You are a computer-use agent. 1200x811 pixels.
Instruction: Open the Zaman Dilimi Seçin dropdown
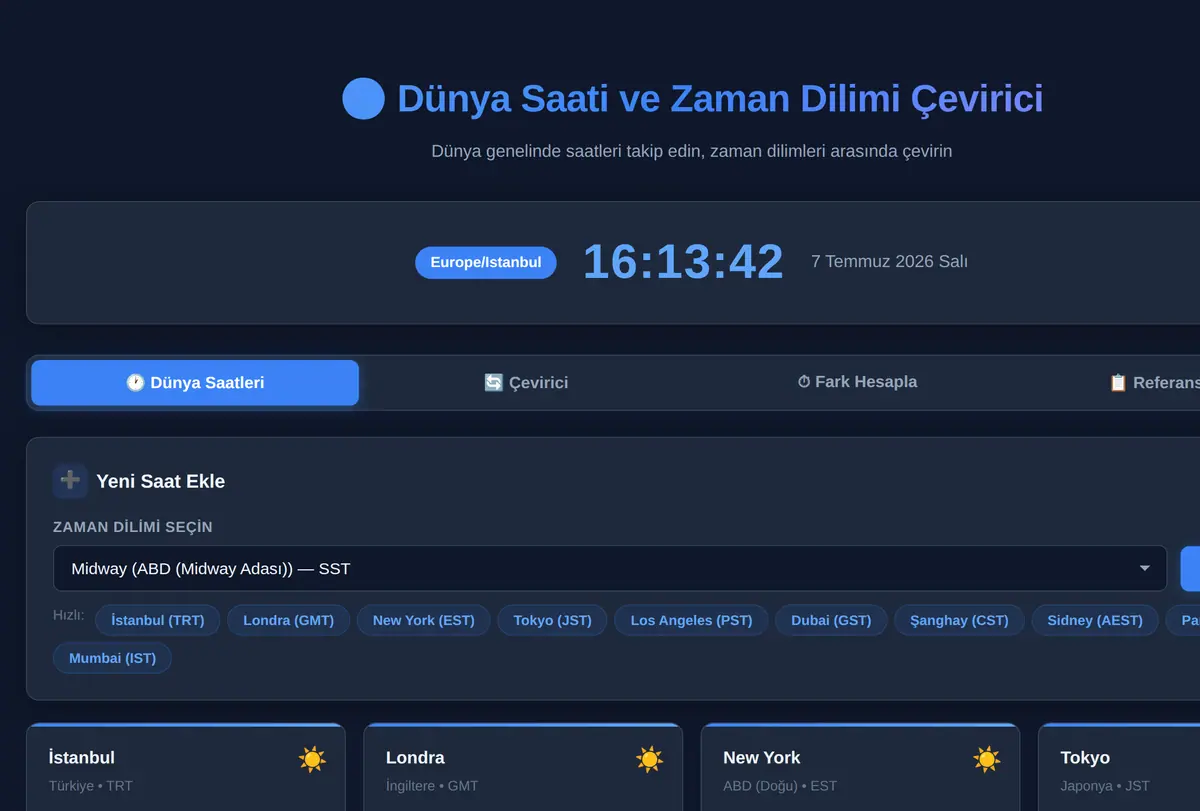(x=610, y=569)
